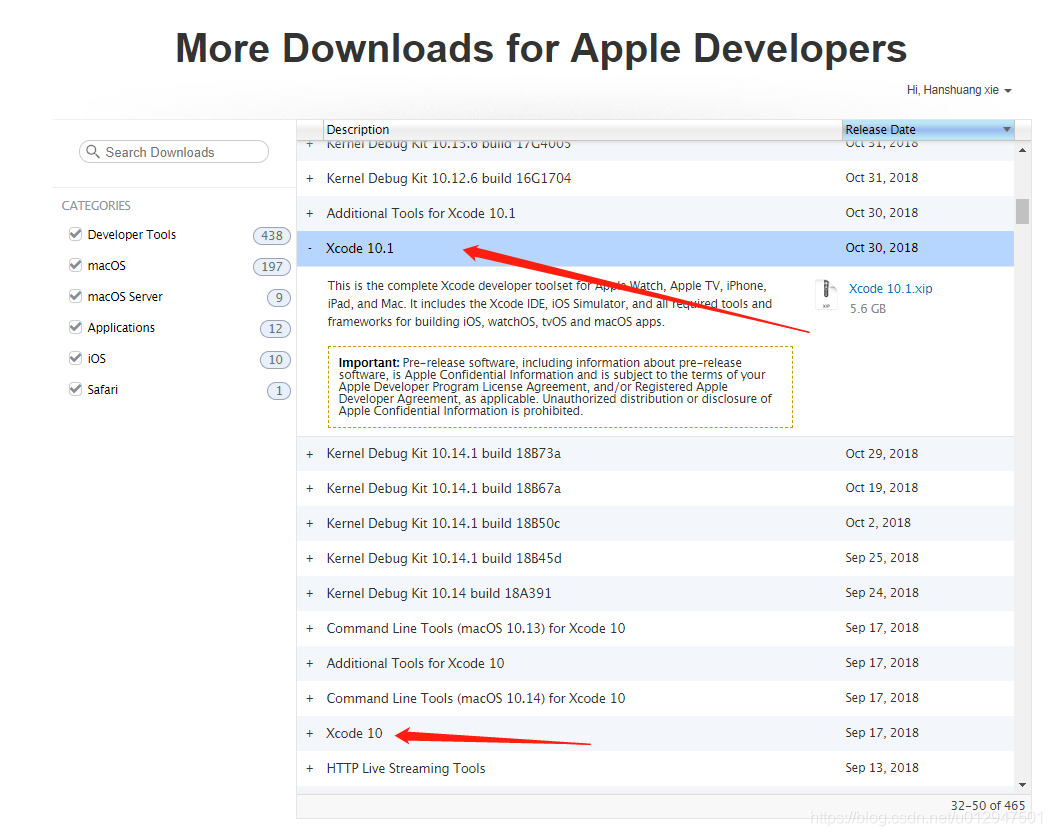Image resolution: width=1052 pixels, height=836 pixels.
Task: Select HTTP Live Streaming Tools title text
Action: pos(406,768)
